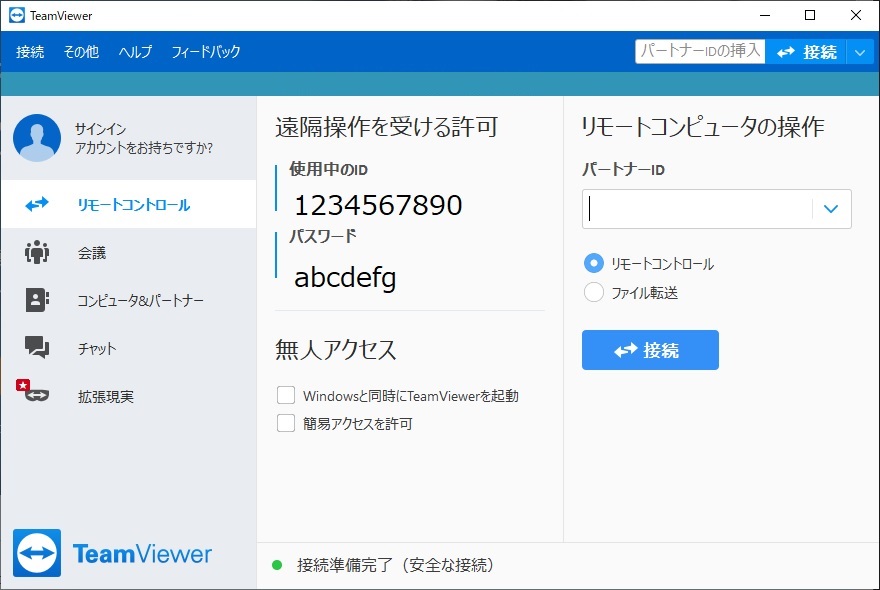
Task: Open the 接続 menu
Action: tap(30, 52)
